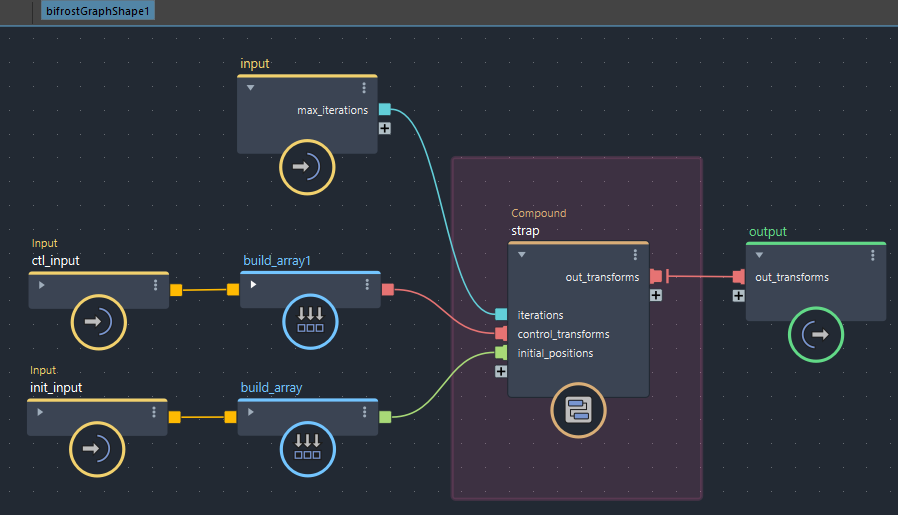The image size is (898, 515).
Task: Click the init_input node circle icon
Action: click(97, 448)
